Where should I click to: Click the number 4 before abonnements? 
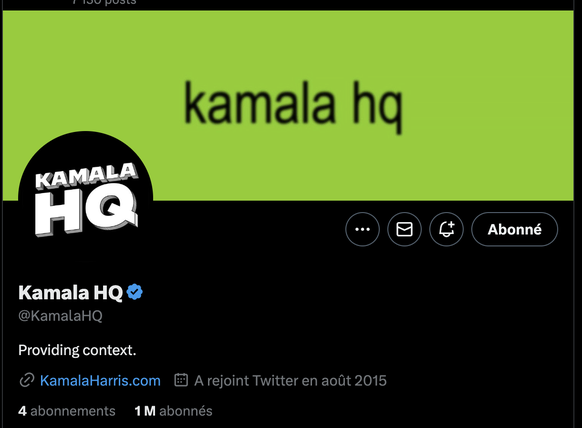tap(22, 411)
